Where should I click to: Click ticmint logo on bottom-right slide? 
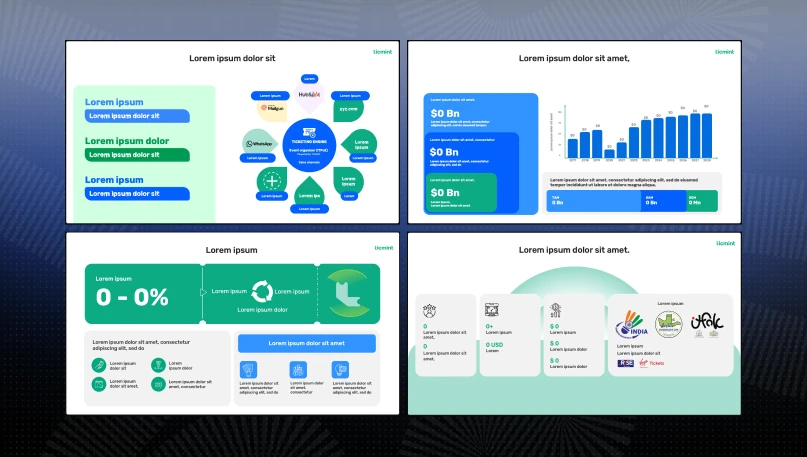[x=726, y=243]
